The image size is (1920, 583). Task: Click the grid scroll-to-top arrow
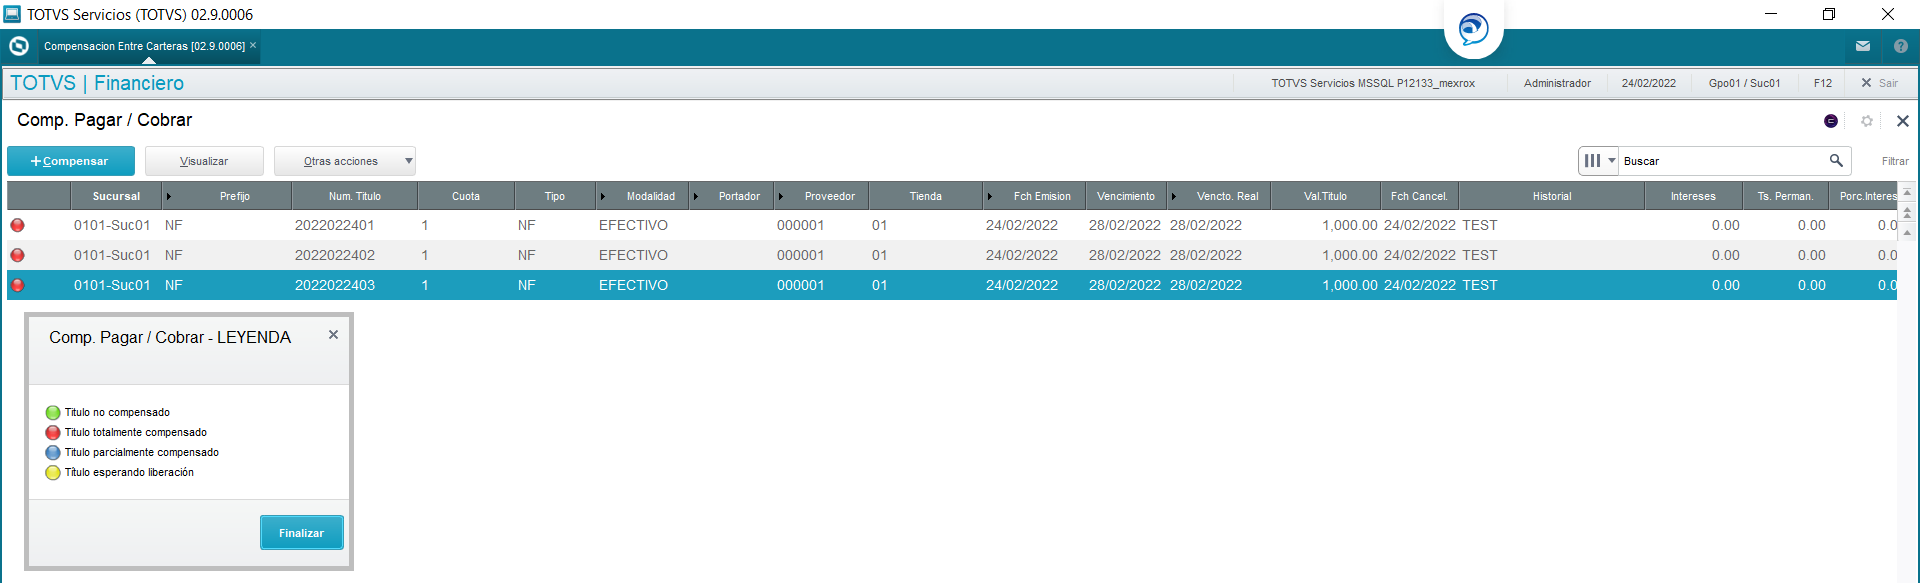pos(1907,192)
